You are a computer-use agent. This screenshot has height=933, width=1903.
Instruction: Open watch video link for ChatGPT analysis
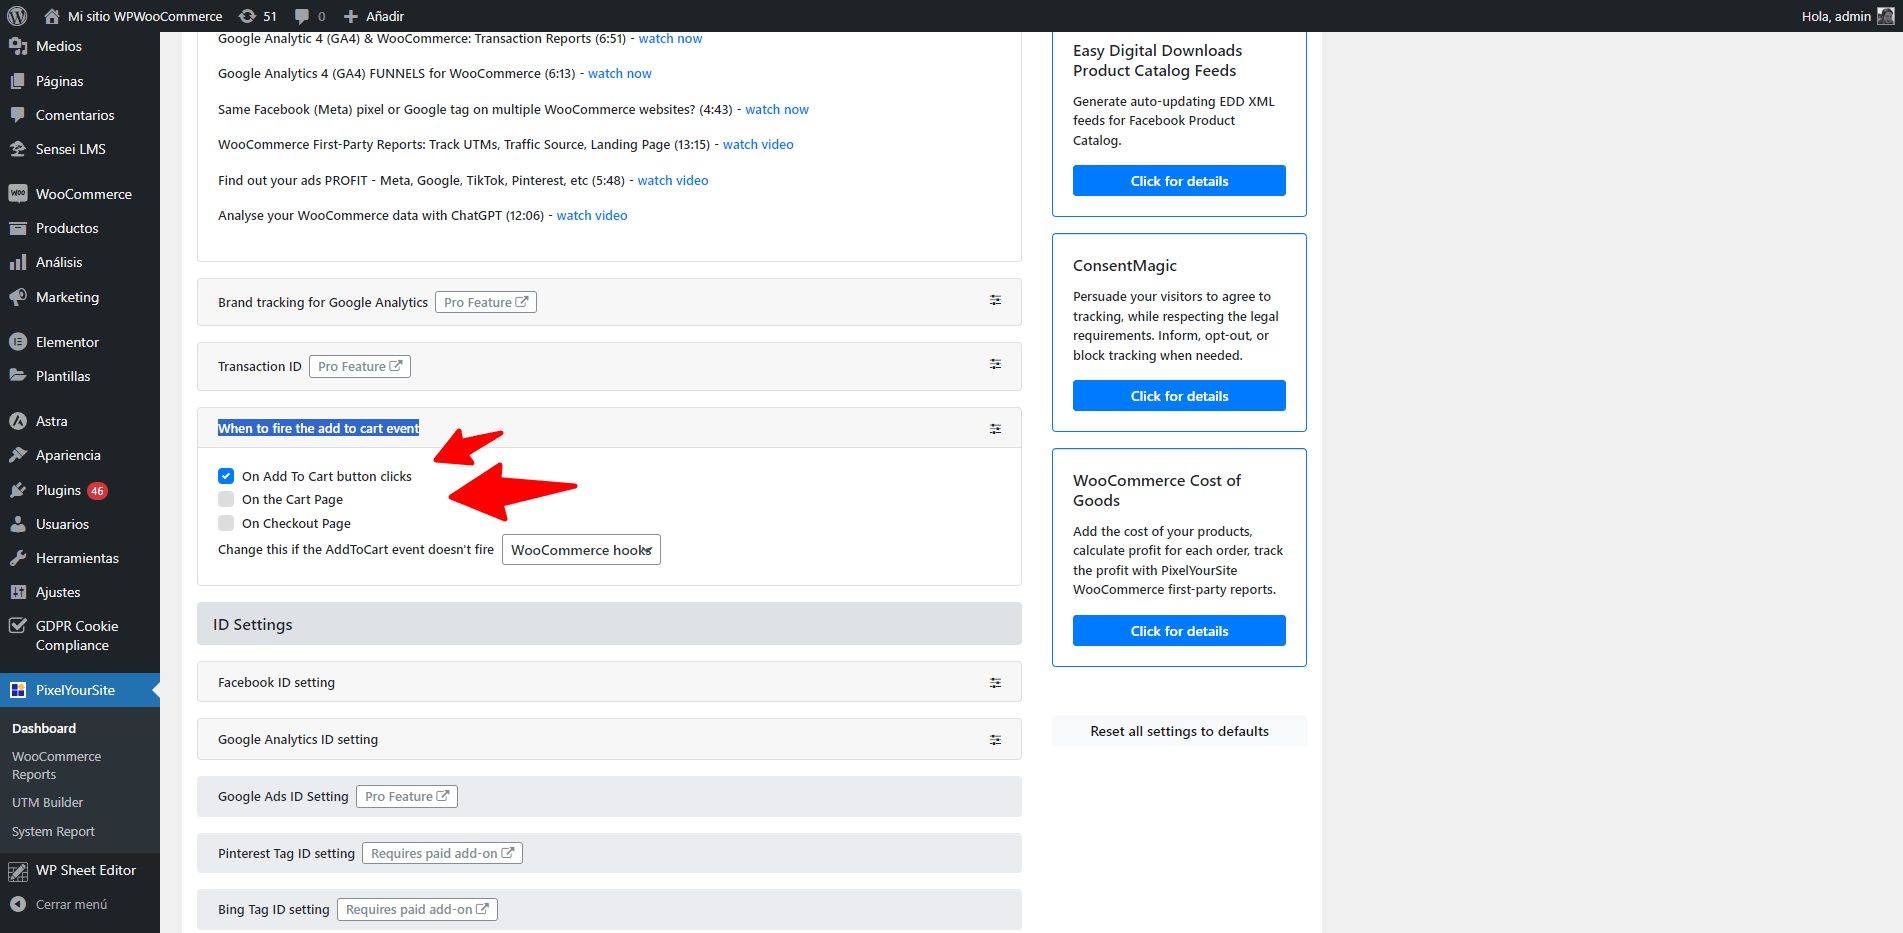pos(592,215)
